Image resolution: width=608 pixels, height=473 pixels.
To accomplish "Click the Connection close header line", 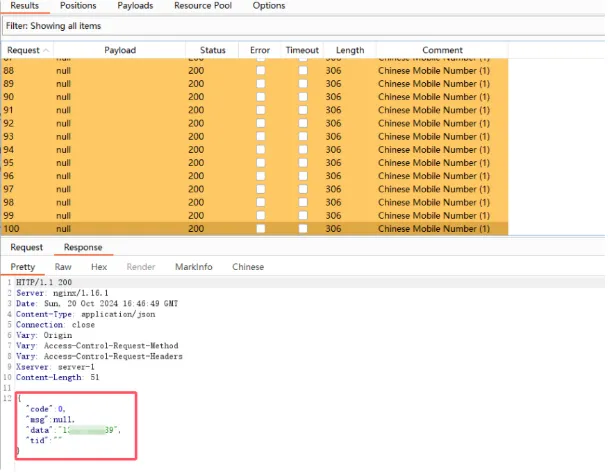I will [x=55, y=325].
